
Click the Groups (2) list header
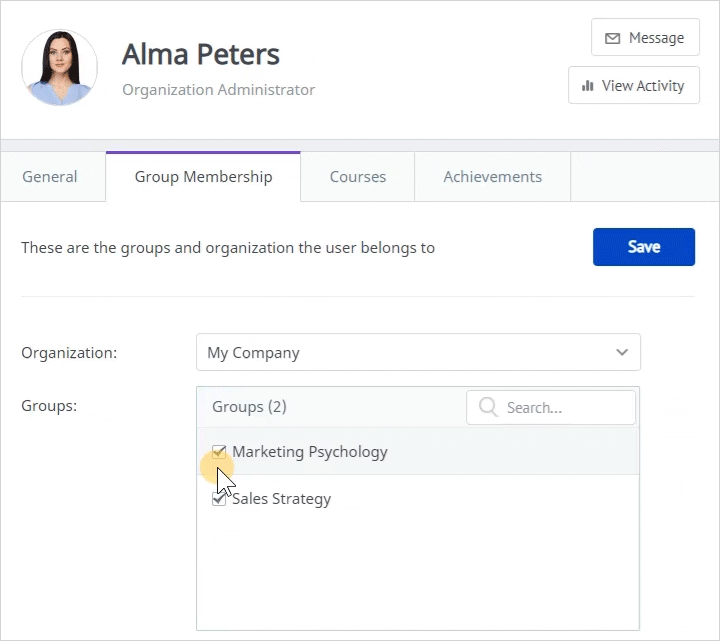coord(249,407)
